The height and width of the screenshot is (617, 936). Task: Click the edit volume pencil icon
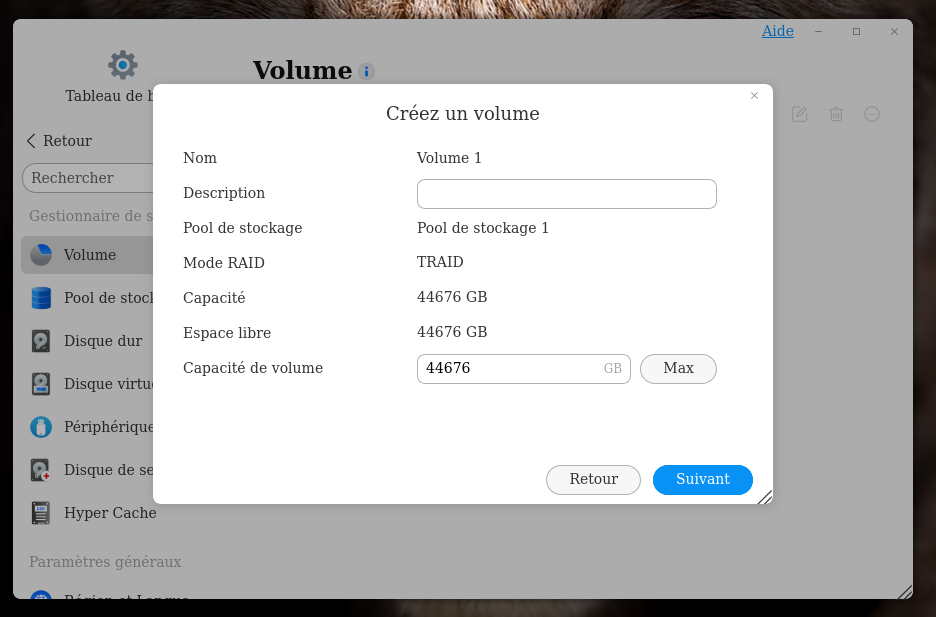(800, 114)
